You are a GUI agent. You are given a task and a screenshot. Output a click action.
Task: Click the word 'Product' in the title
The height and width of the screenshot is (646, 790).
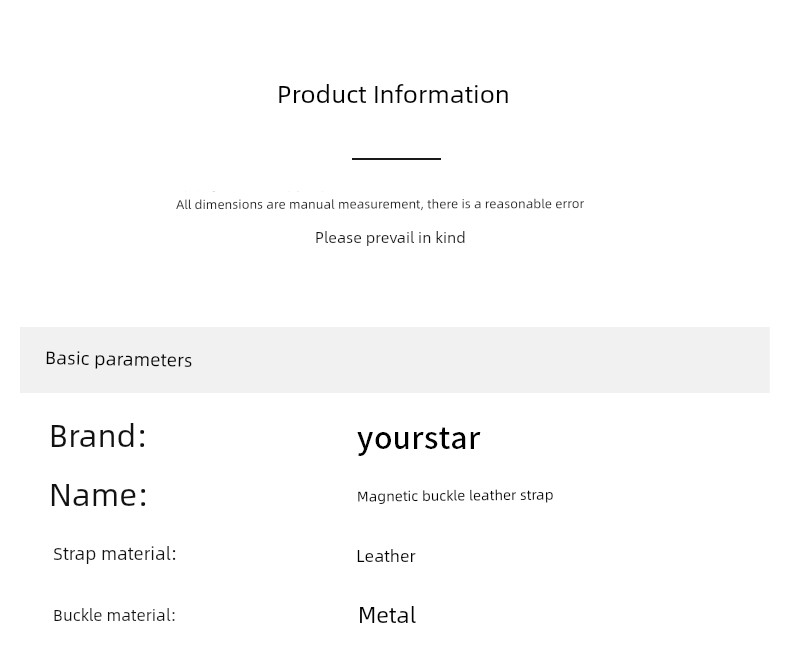point(322,95)
